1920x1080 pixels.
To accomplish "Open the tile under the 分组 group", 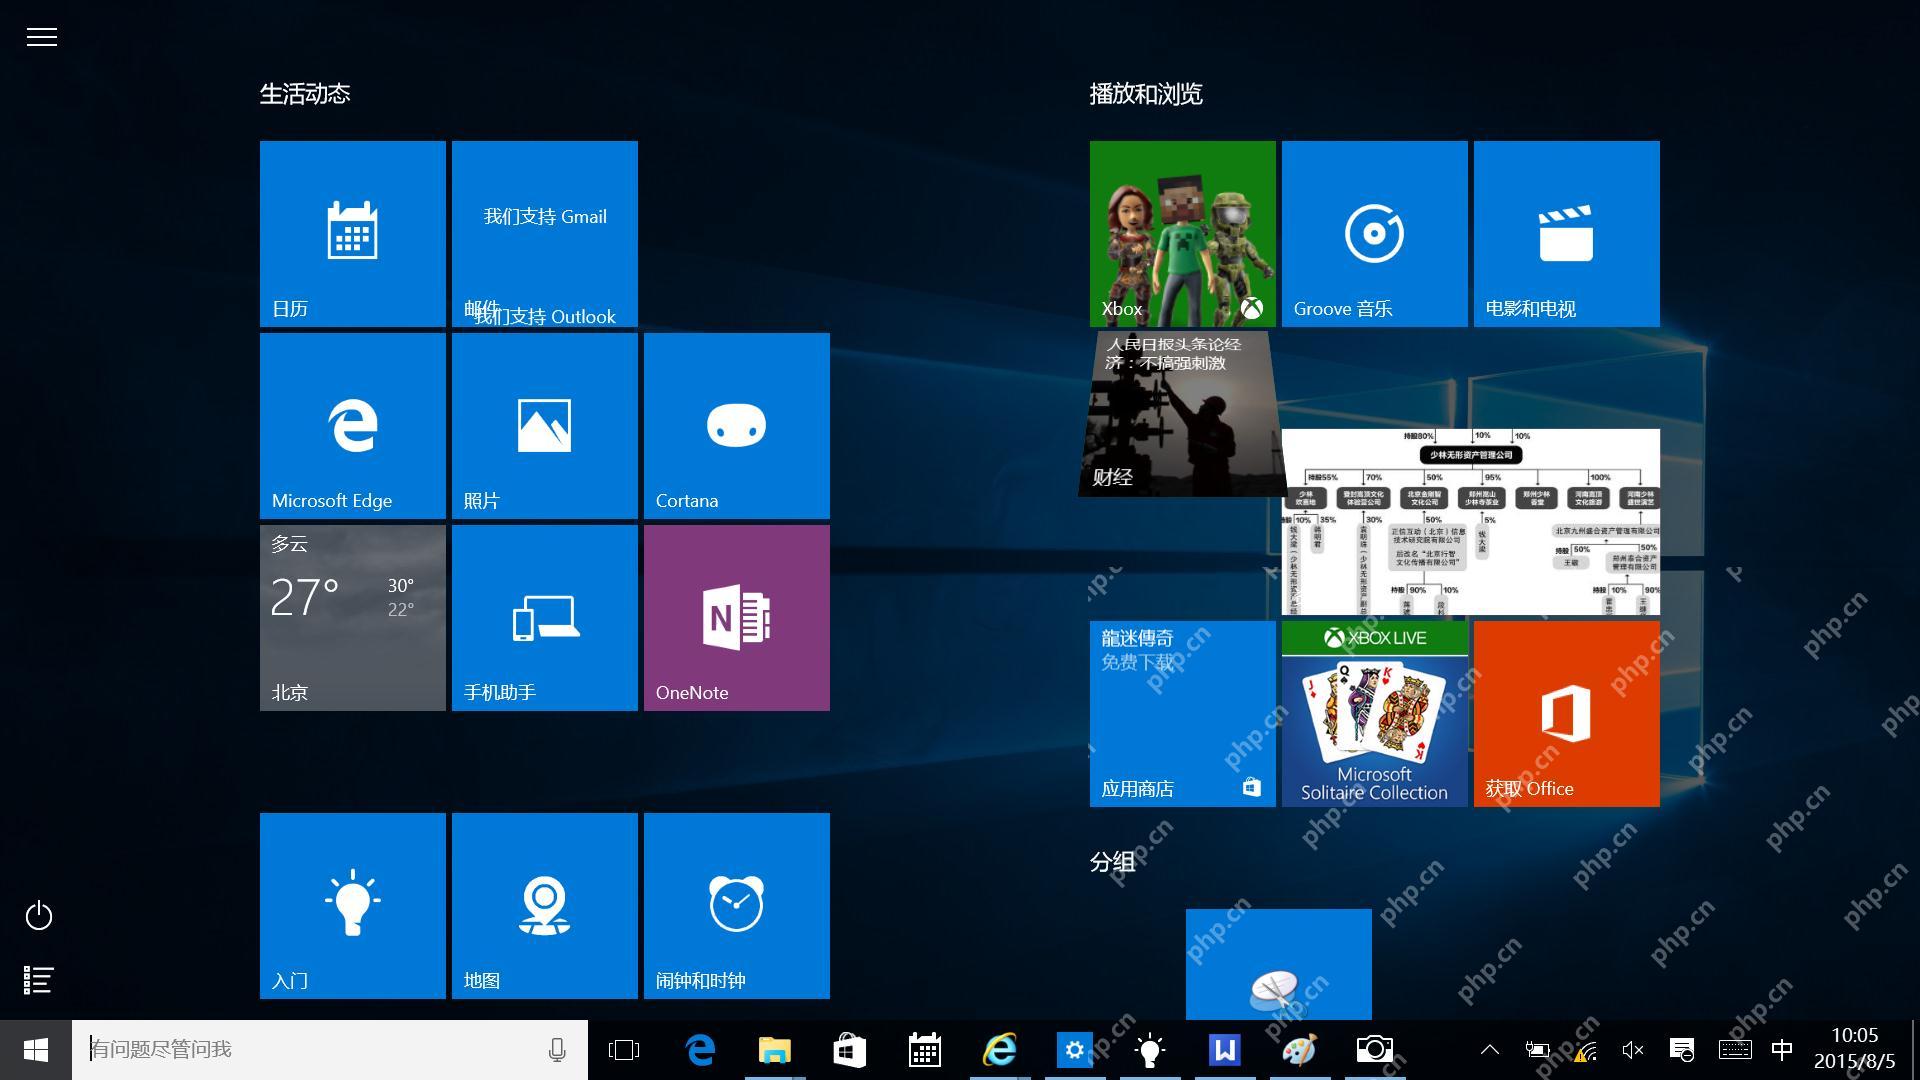I will 1279,964.
